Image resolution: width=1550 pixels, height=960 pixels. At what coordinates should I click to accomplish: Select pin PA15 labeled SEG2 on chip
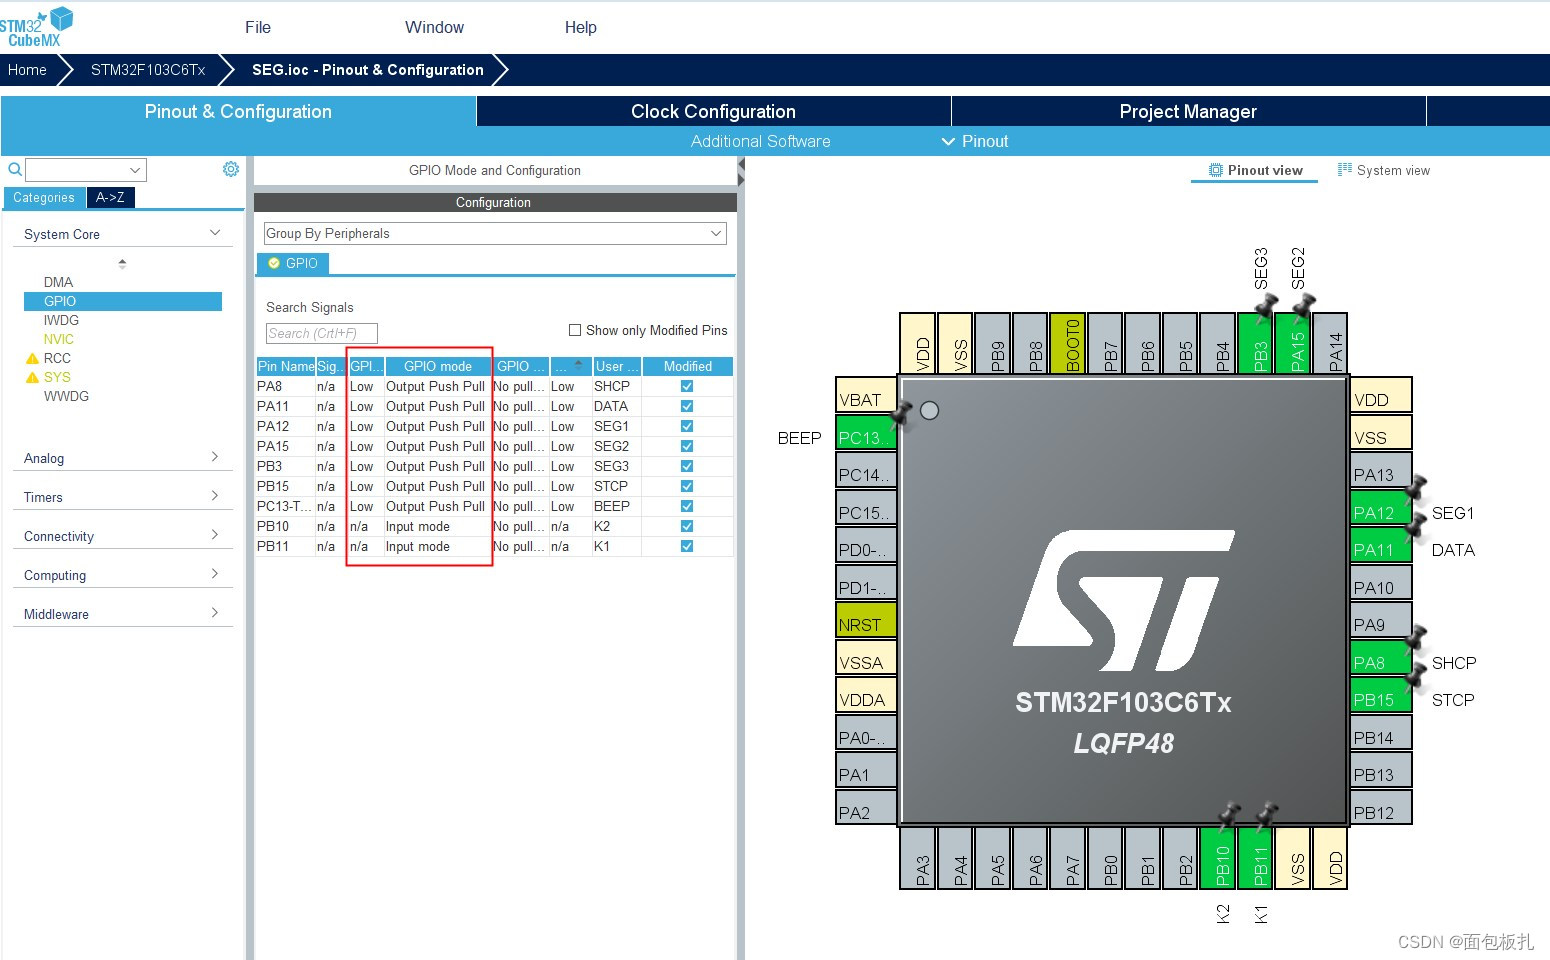coord(1293,343)
